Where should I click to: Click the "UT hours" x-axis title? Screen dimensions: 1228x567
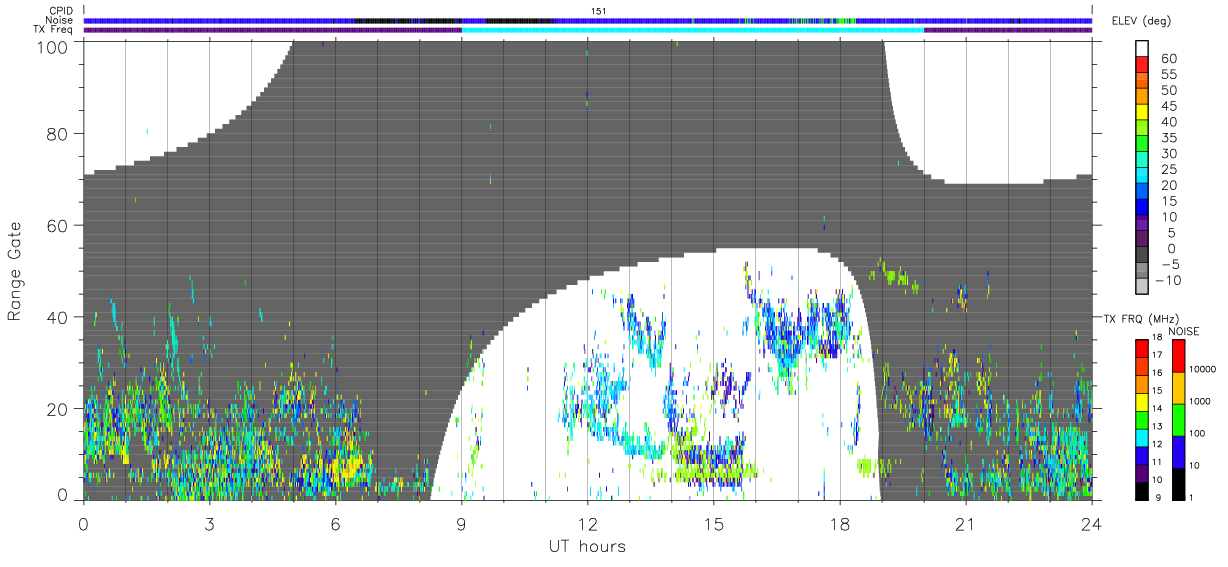[x=587, y=546]
